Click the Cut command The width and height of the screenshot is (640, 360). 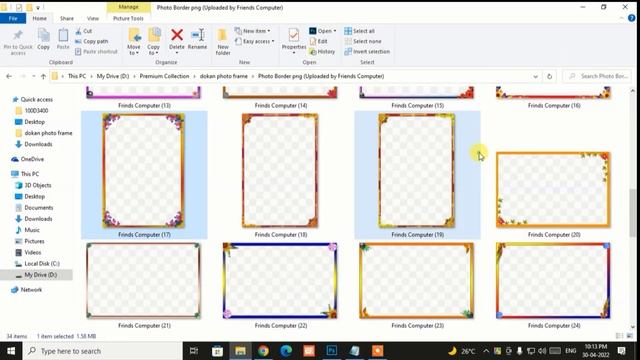tap(84, 31)
